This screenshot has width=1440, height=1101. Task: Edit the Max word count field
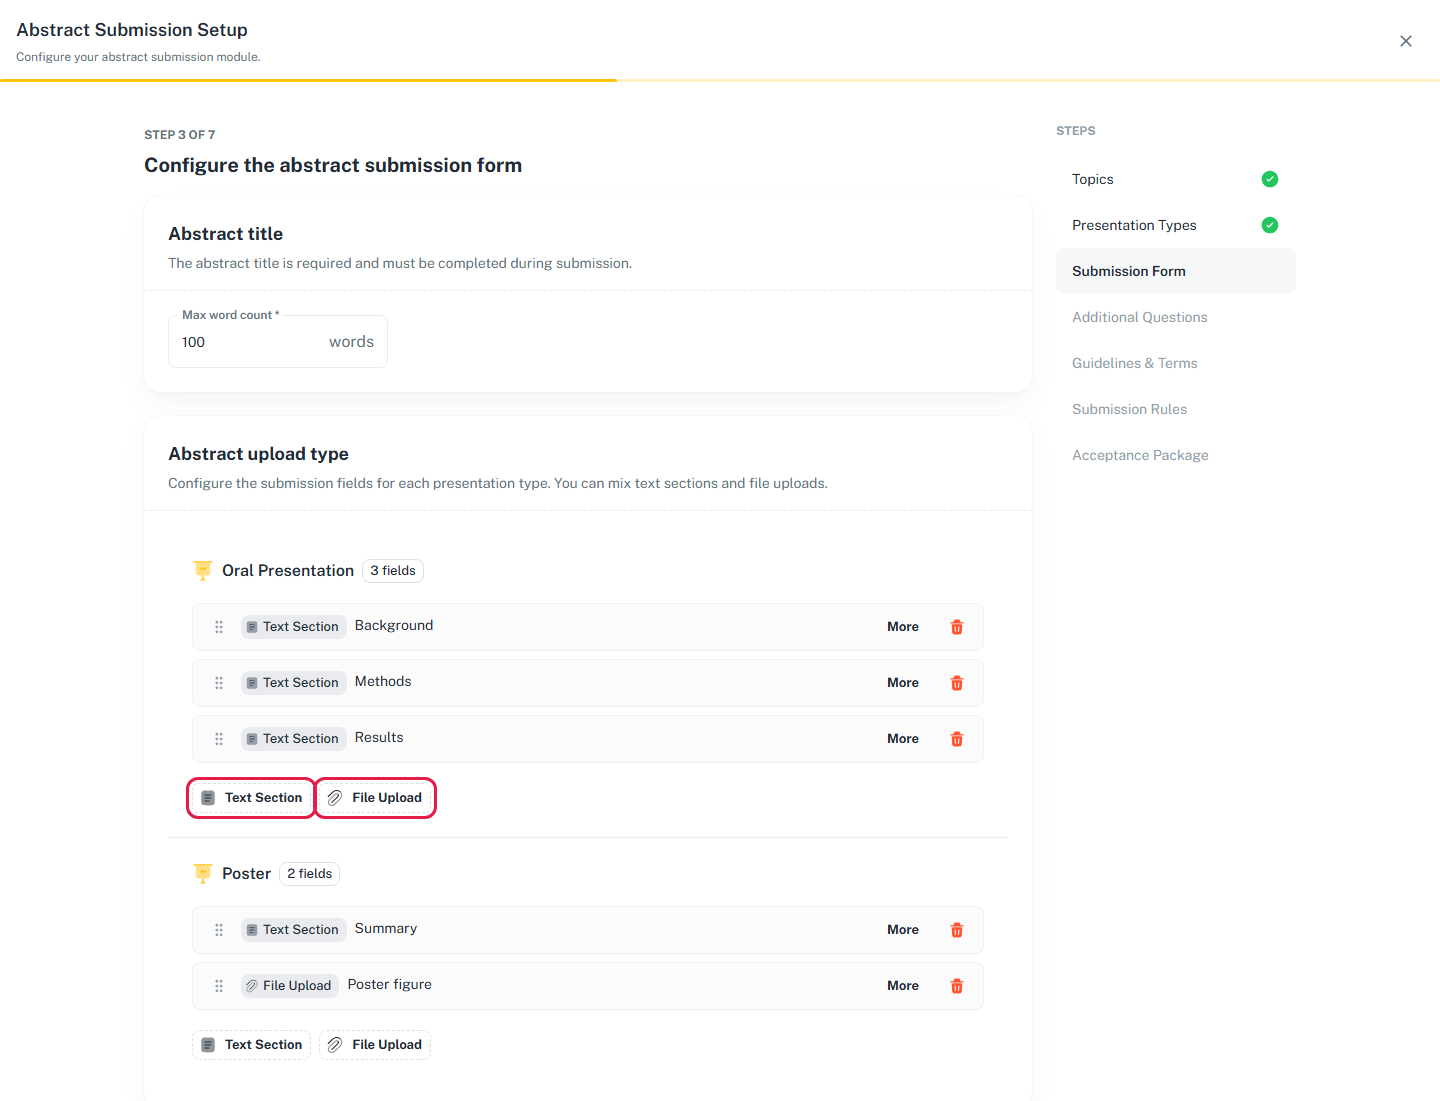(278, 342)
